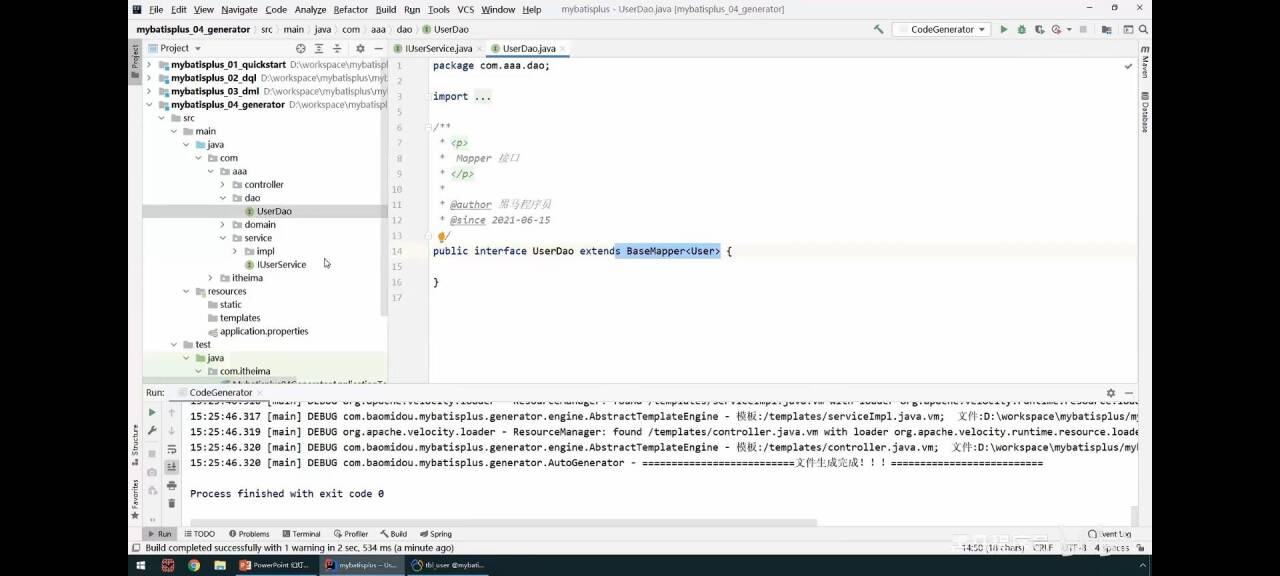
Task: Close the UserDao.java editor tab
Action: click(x=564, y=48)
